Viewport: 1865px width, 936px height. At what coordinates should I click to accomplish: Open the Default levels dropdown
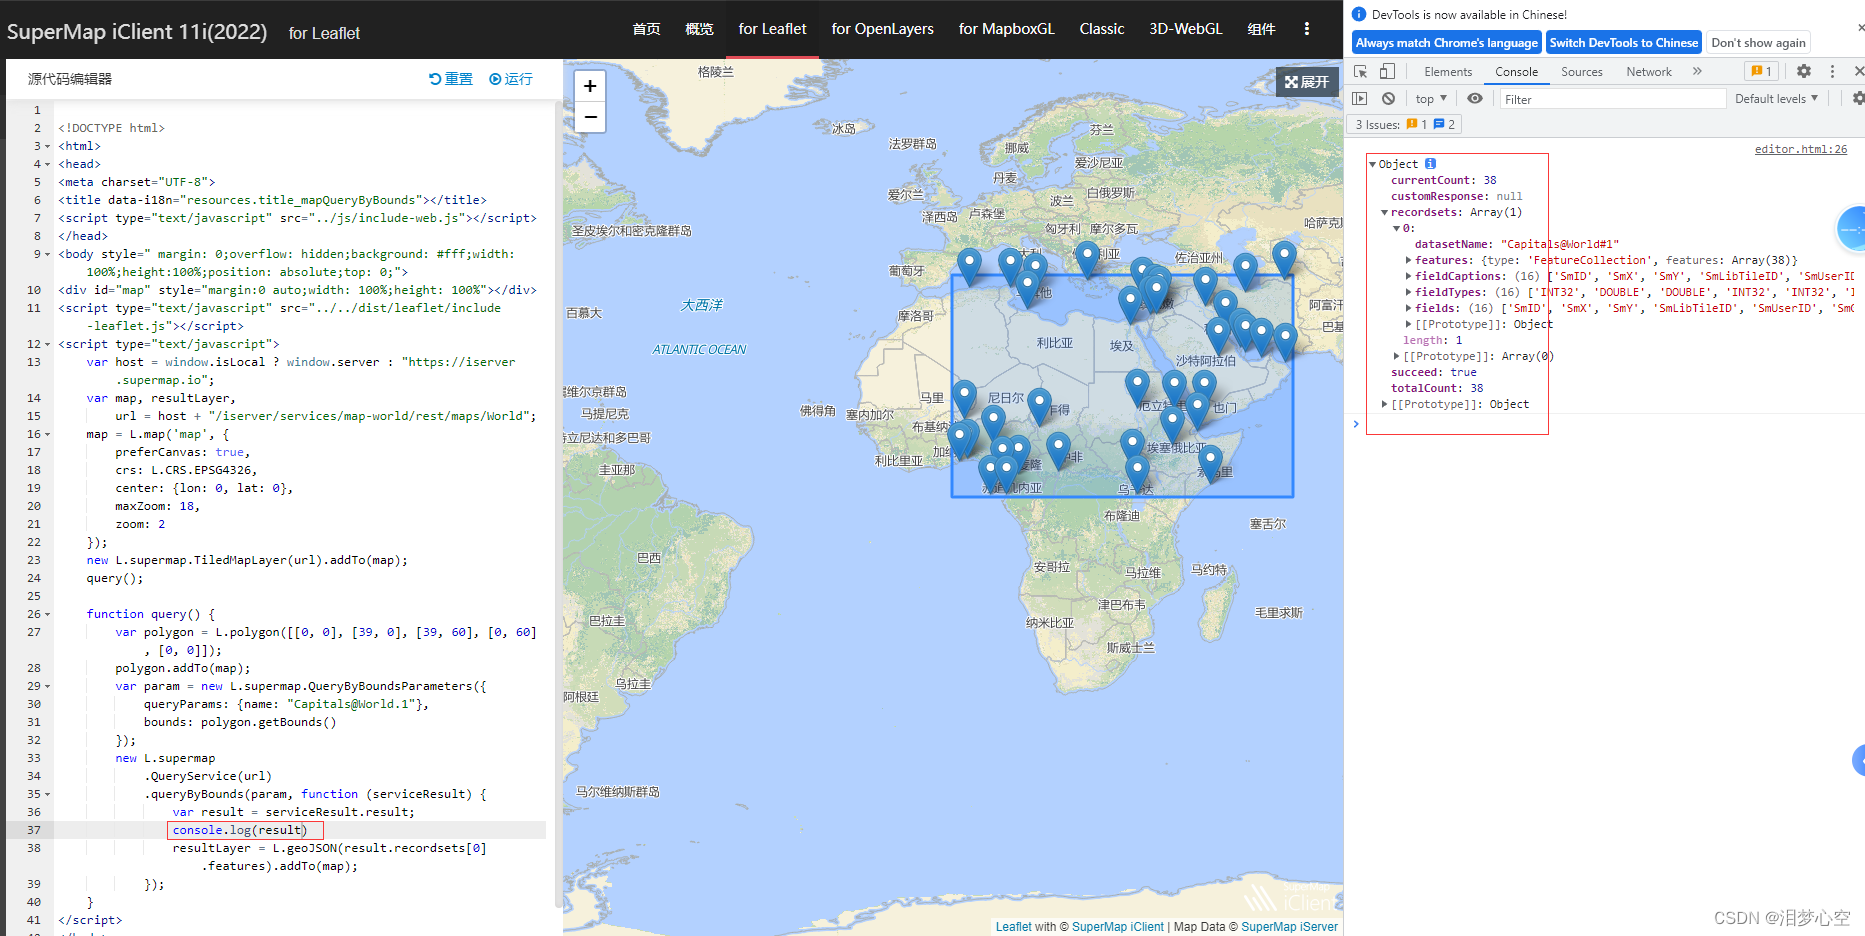tap(1776, 99)
